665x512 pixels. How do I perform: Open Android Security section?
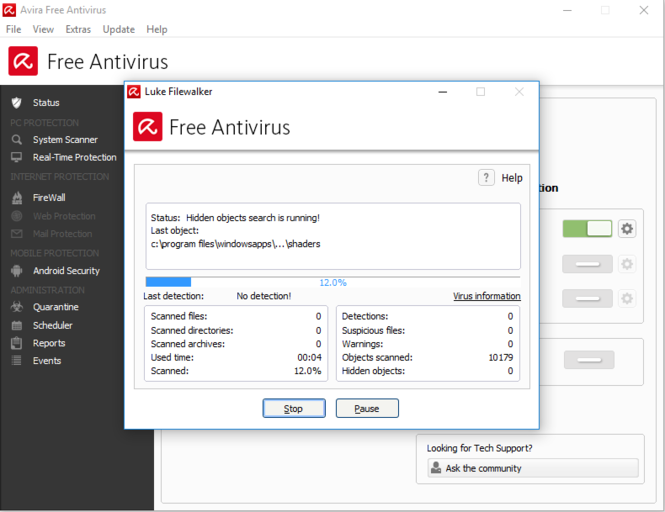click(x=67, y=271)
